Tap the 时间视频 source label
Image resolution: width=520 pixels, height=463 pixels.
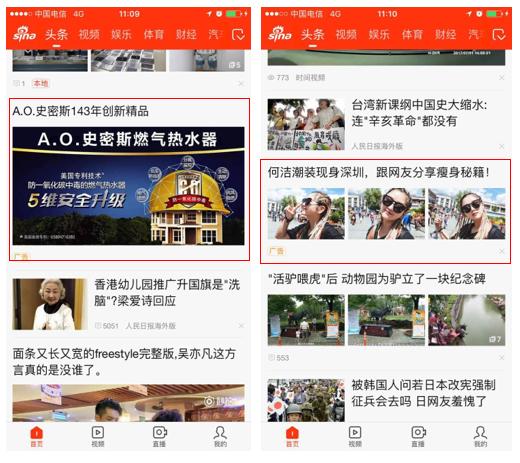tap(310, 77)
